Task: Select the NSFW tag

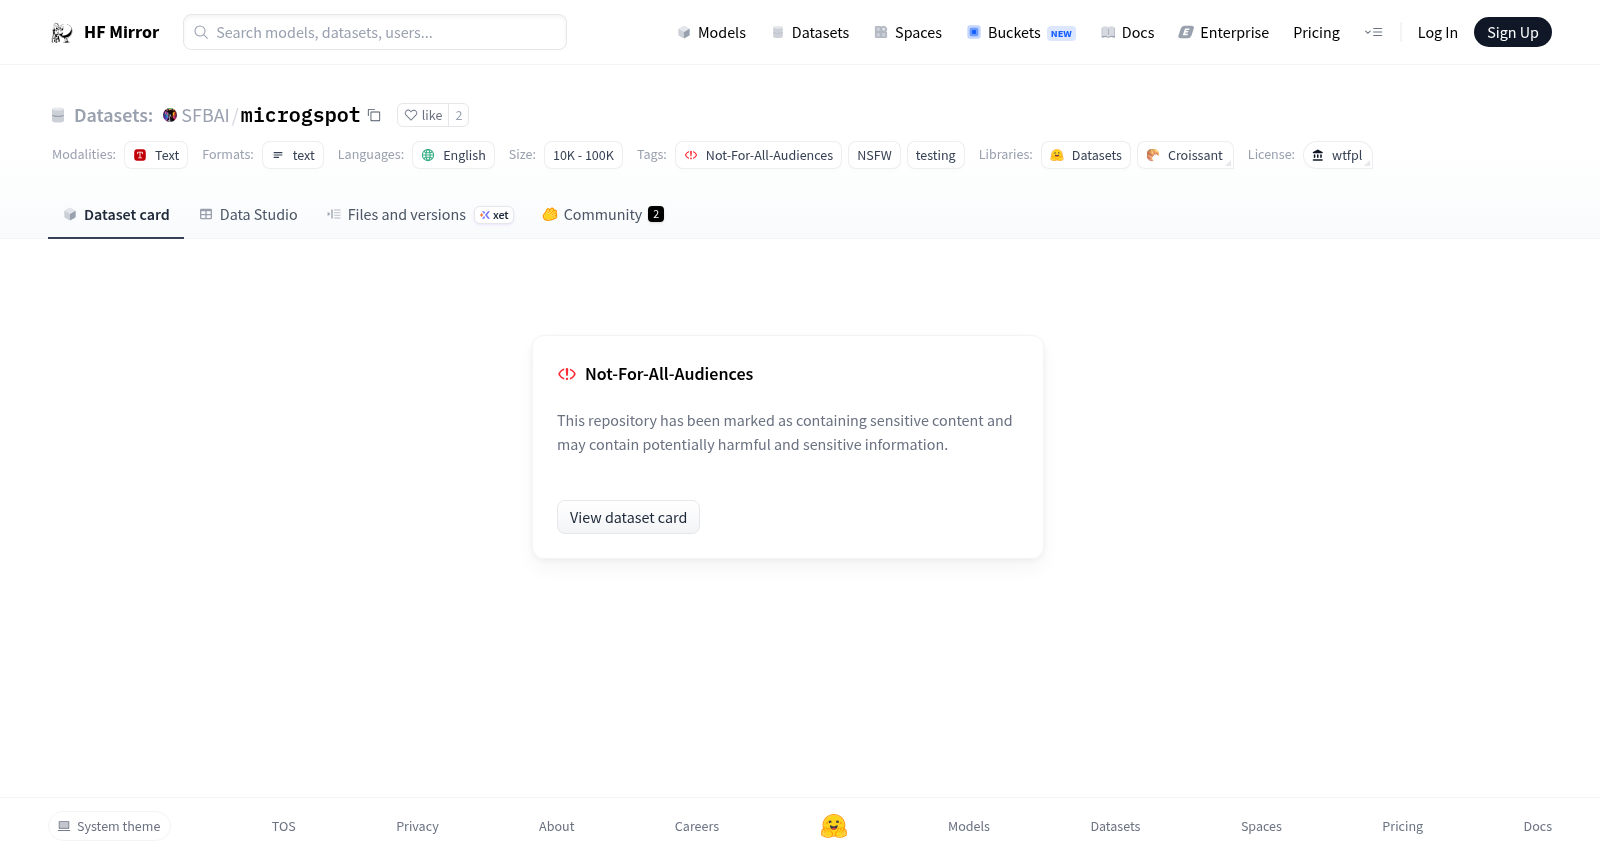Action: tap(874, 155)
